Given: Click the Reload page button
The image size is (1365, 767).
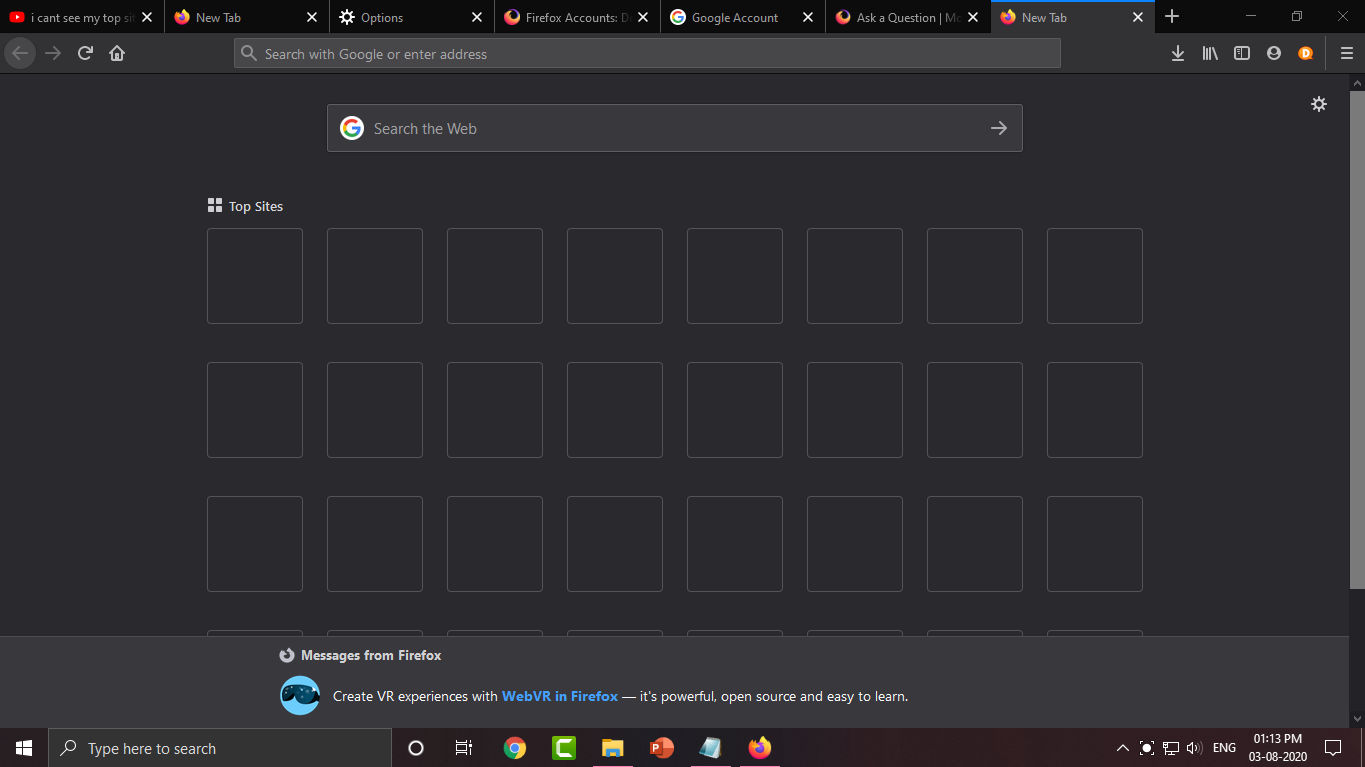Looking at the screenshot, I should click(x=85, y=54).
